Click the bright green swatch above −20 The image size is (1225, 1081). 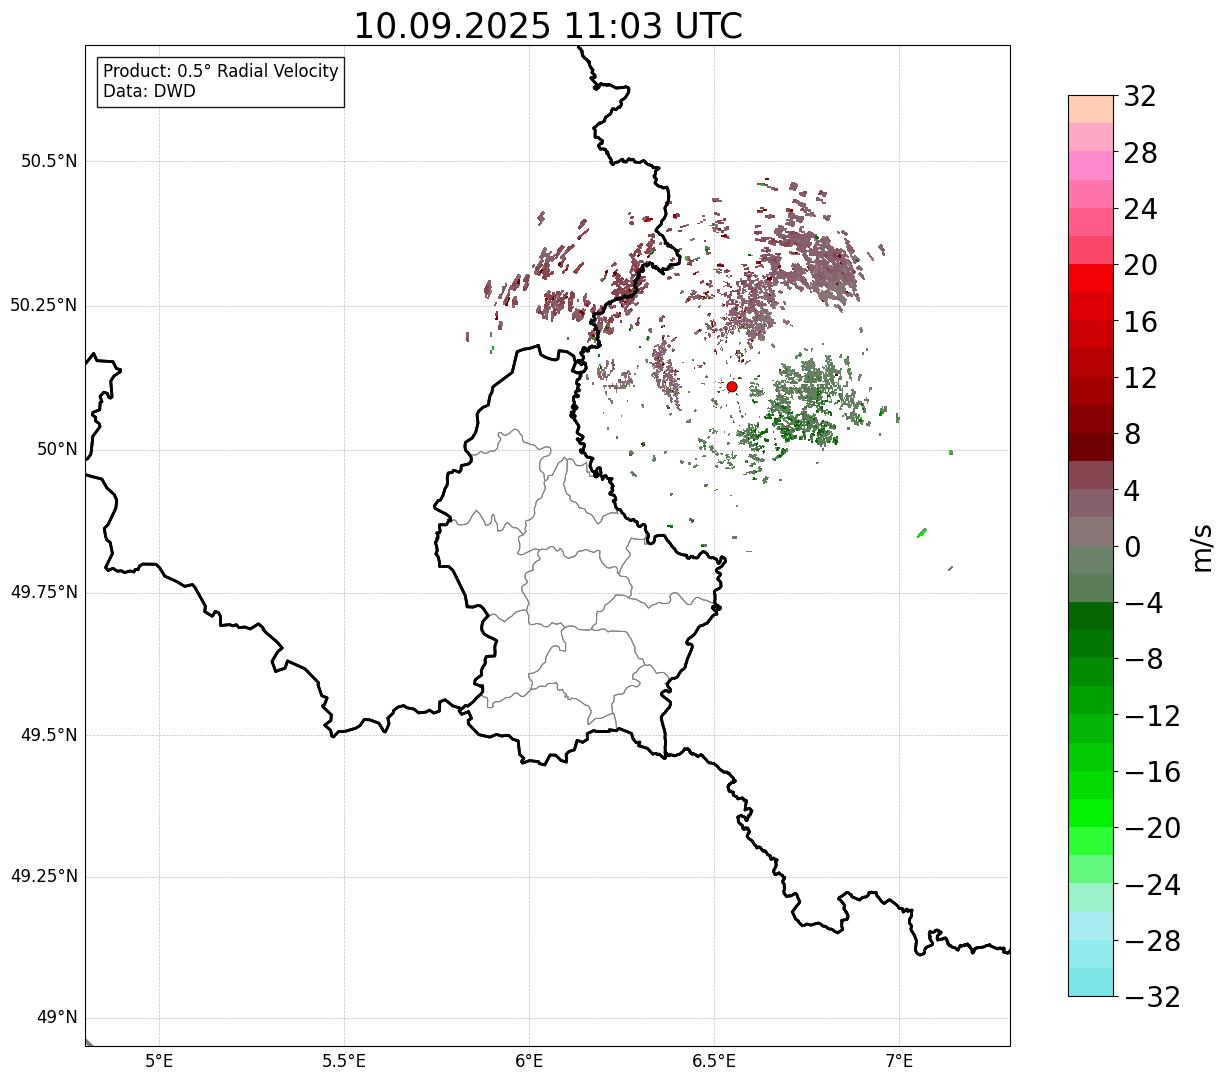pyautogui.click(x=1090, y=813)
